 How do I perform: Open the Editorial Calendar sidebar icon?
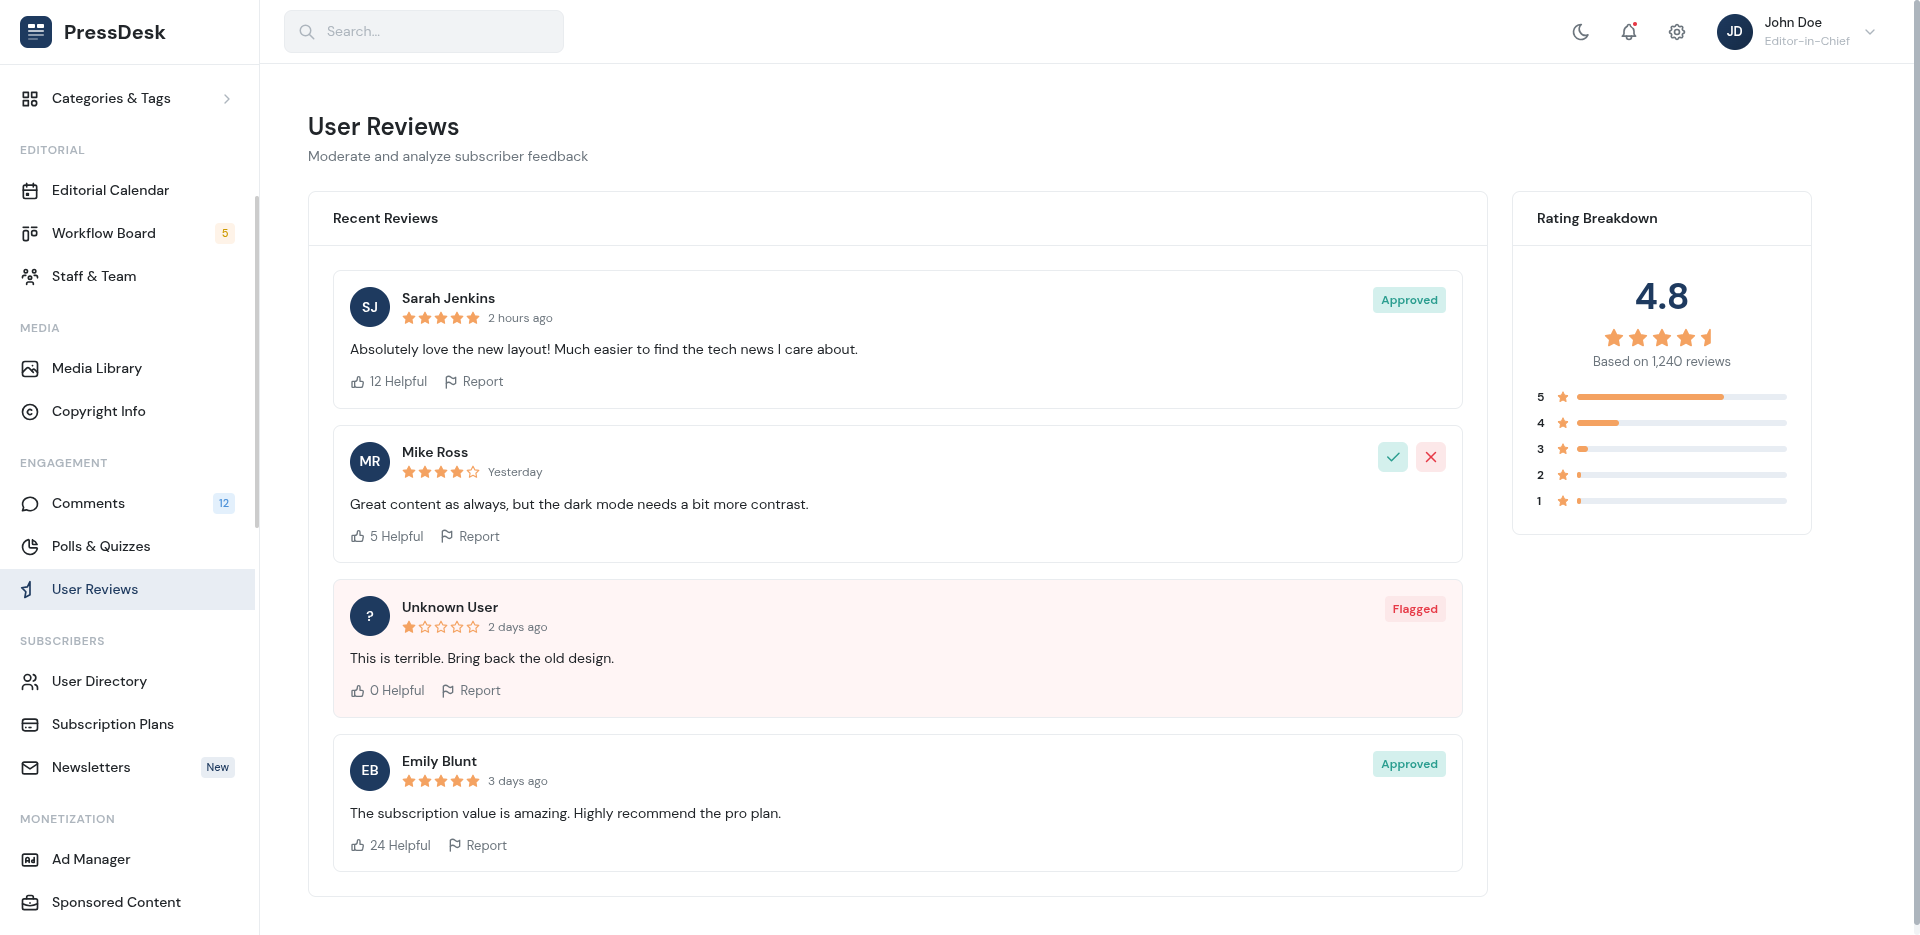[x=30, y=190]
